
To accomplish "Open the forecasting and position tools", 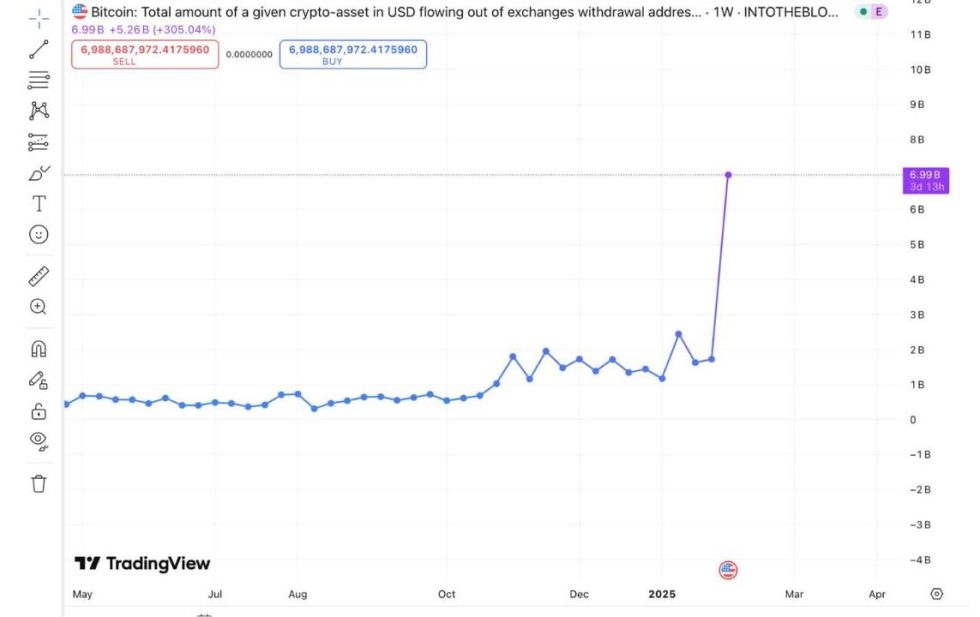I will (x=39, y=141).
